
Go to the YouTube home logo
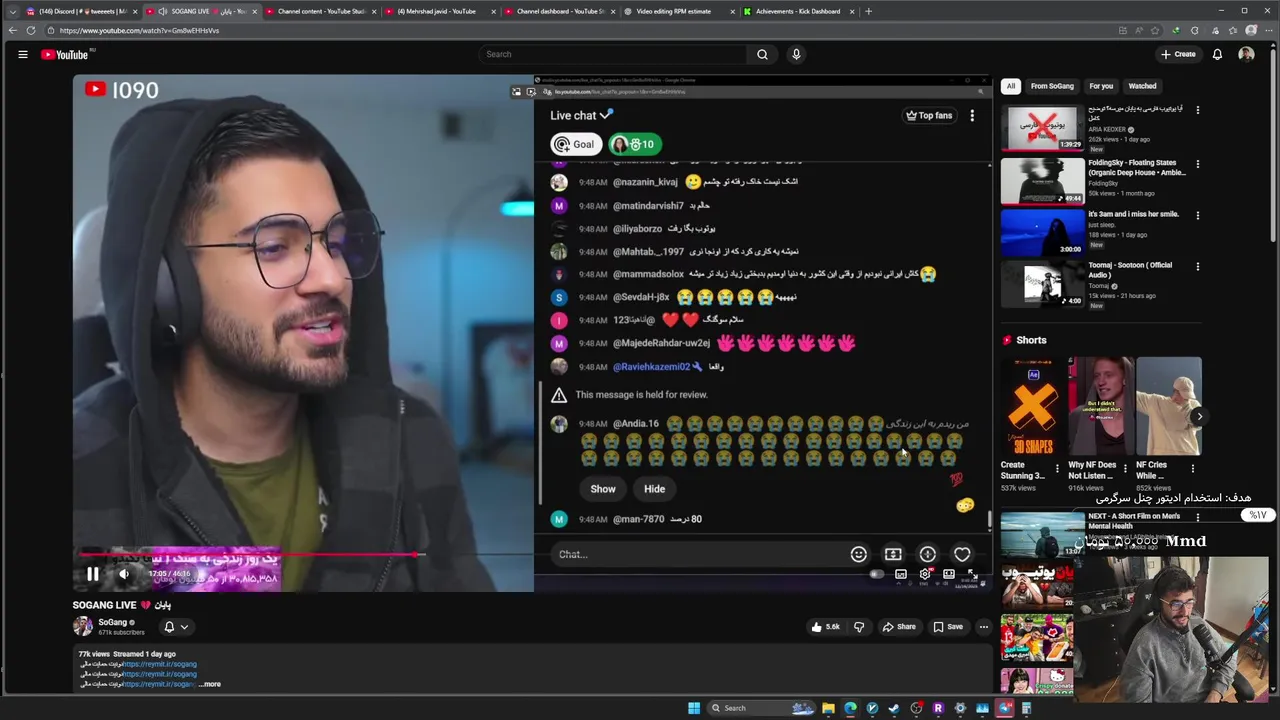(65, 54)
